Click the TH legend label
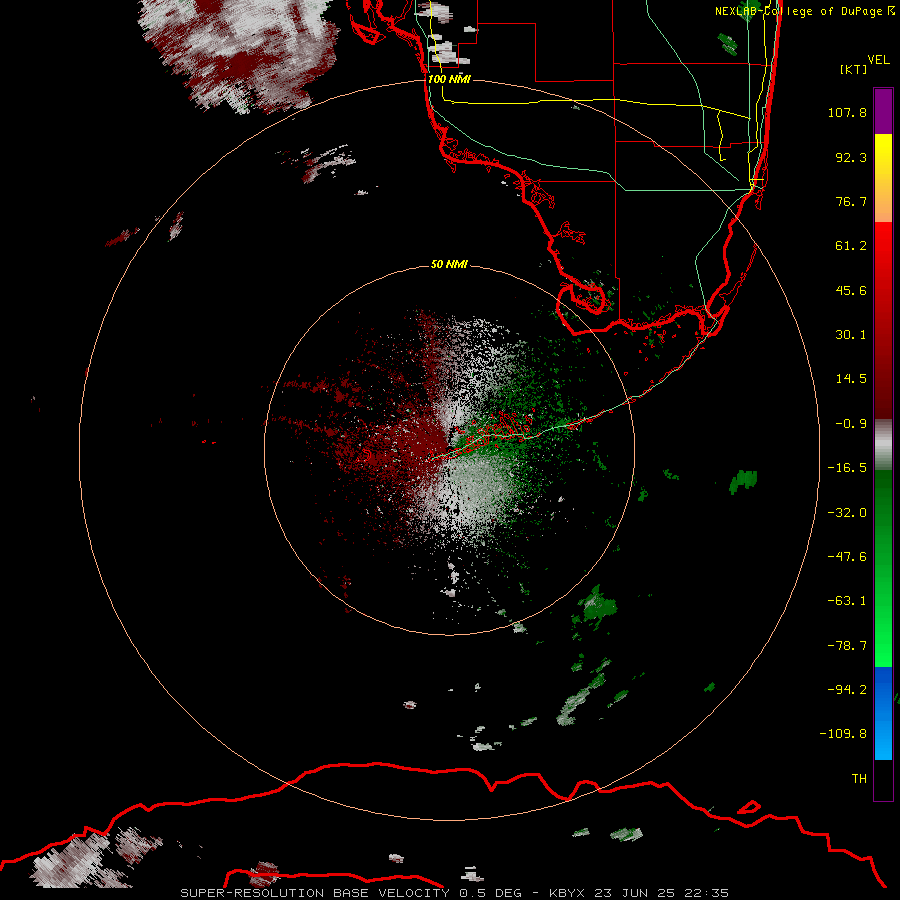This screenshot has width=900, height=900. click(x=859, y=779)
